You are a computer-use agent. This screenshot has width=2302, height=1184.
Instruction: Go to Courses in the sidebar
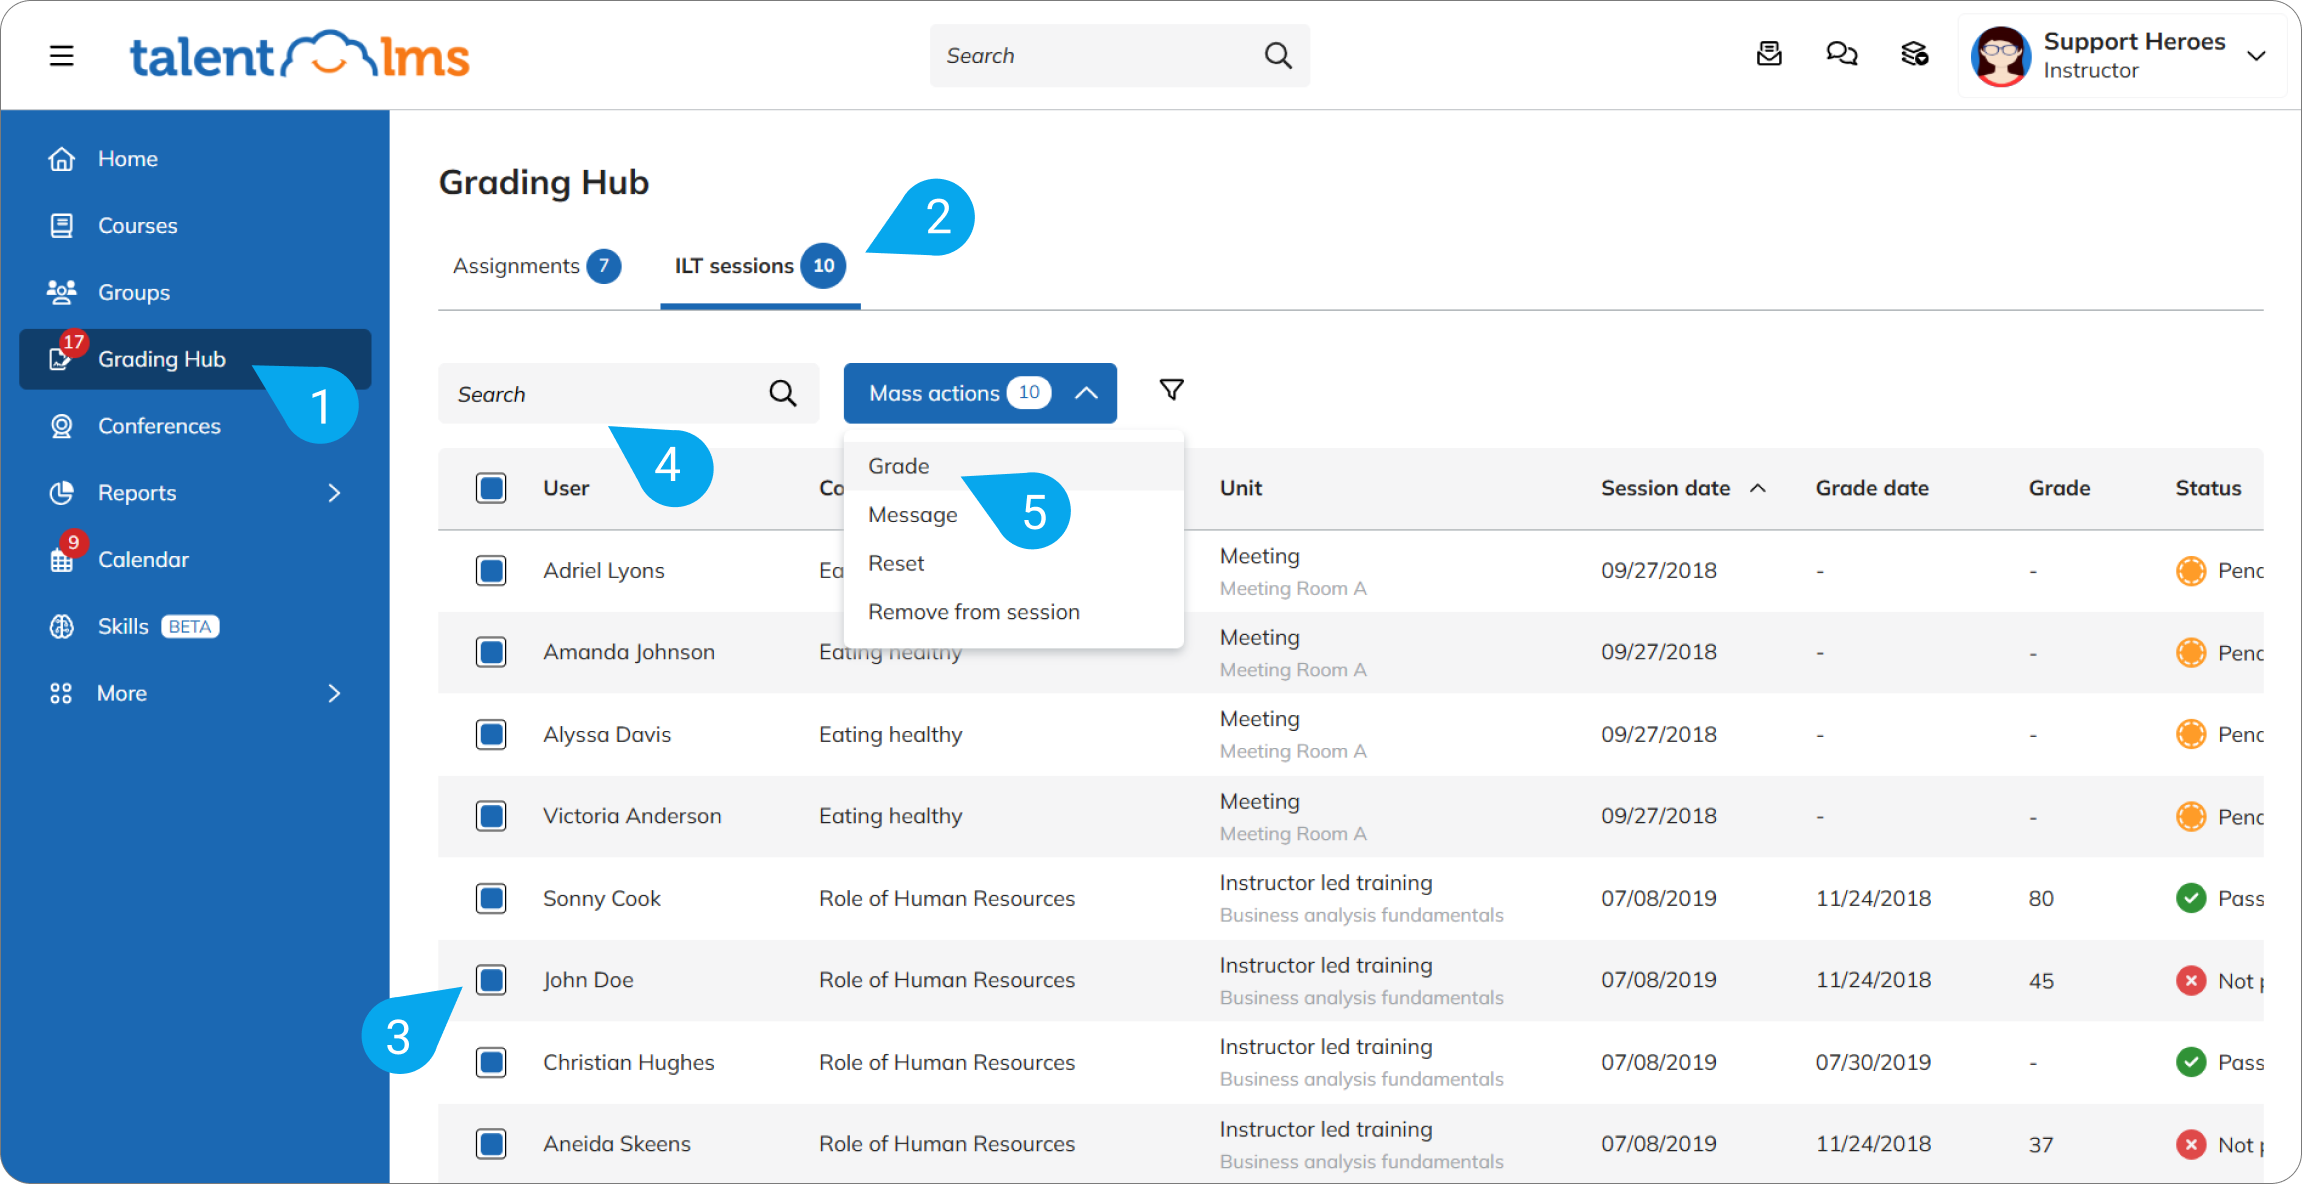195,226
